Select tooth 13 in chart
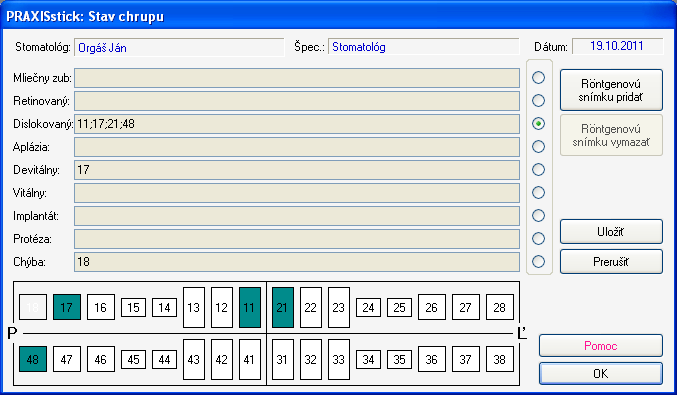This screenshot has width=677, height=395. point(194,307)
